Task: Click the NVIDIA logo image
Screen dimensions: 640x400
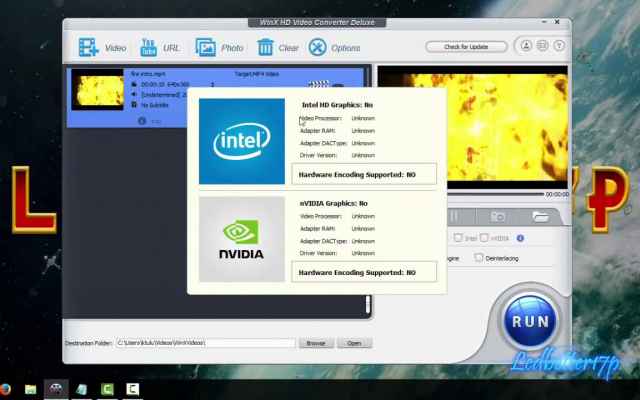Action: [x=242, y=239]
